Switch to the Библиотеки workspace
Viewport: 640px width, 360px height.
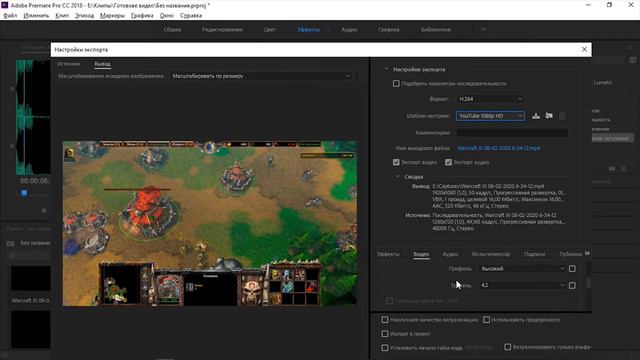(x=436, y=30)
